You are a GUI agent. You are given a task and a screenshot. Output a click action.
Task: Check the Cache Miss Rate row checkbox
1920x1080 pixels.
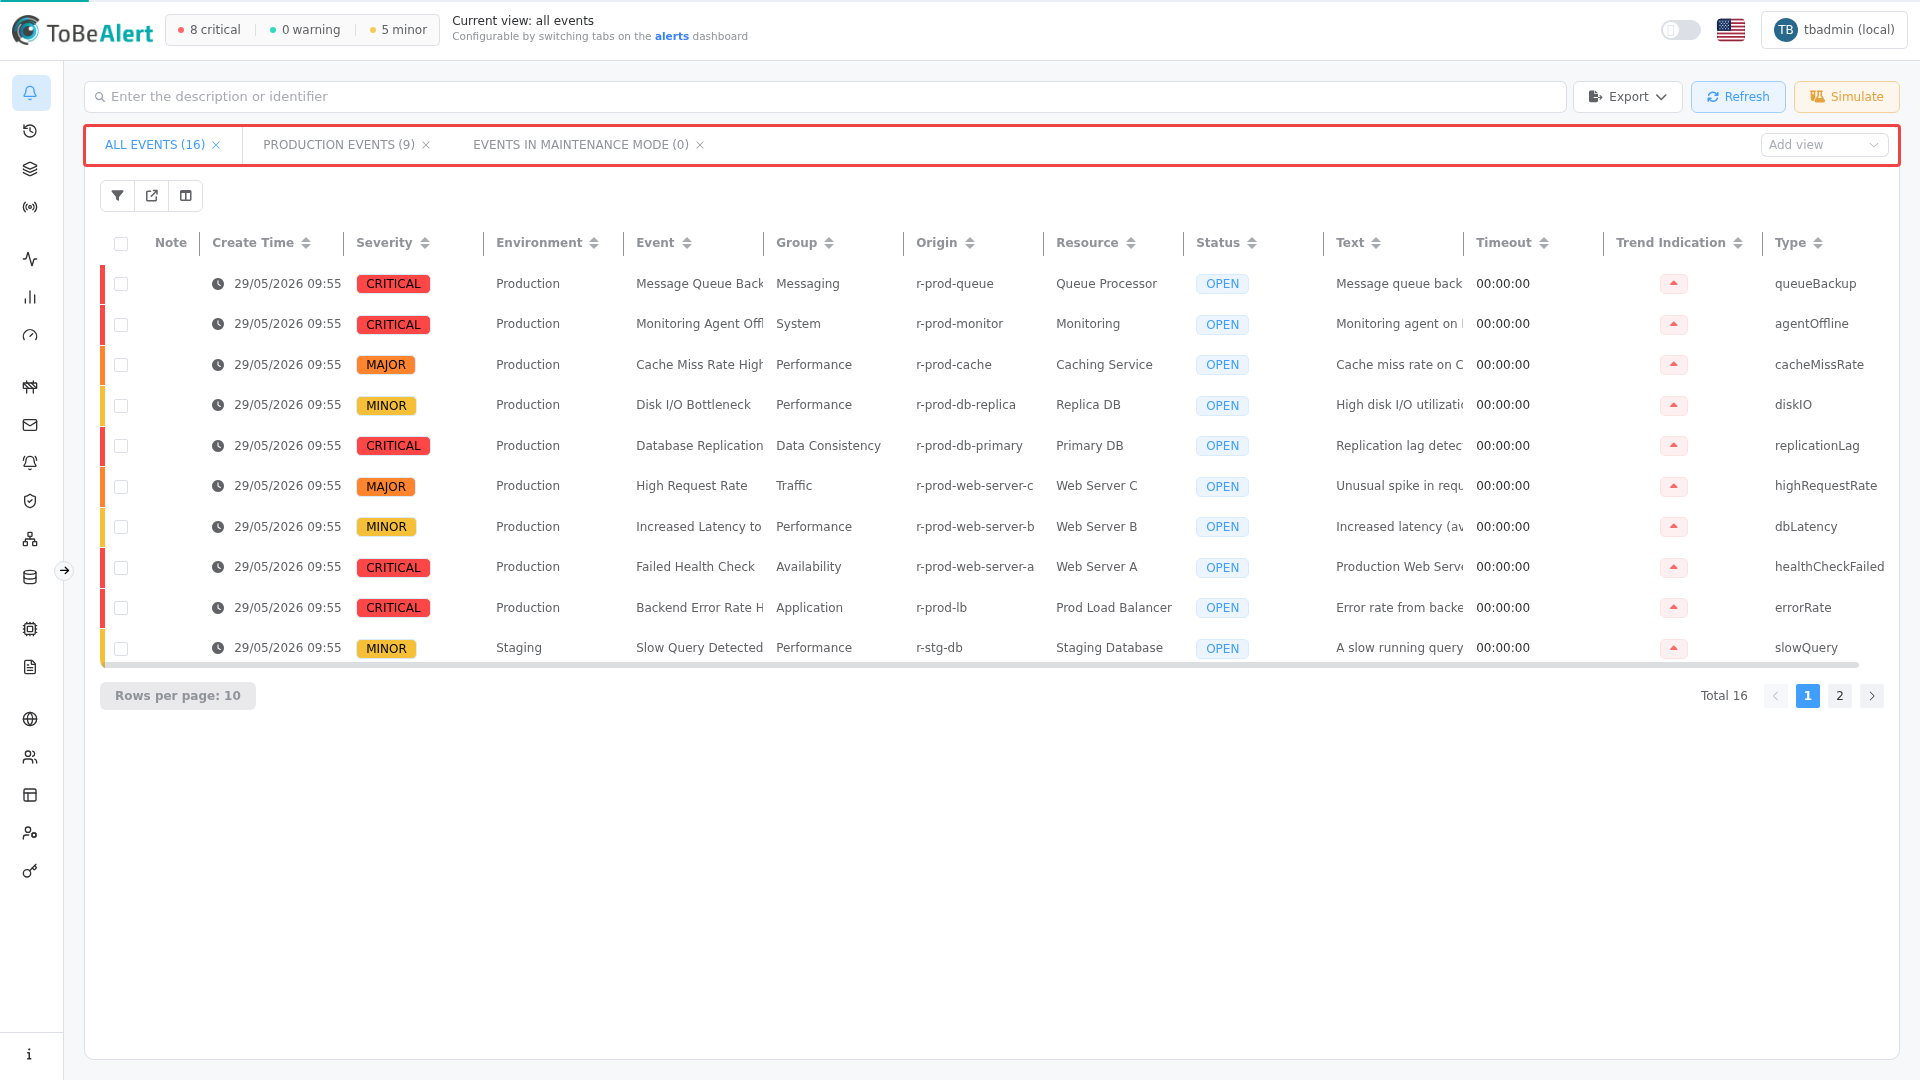(x=121, y=365)
